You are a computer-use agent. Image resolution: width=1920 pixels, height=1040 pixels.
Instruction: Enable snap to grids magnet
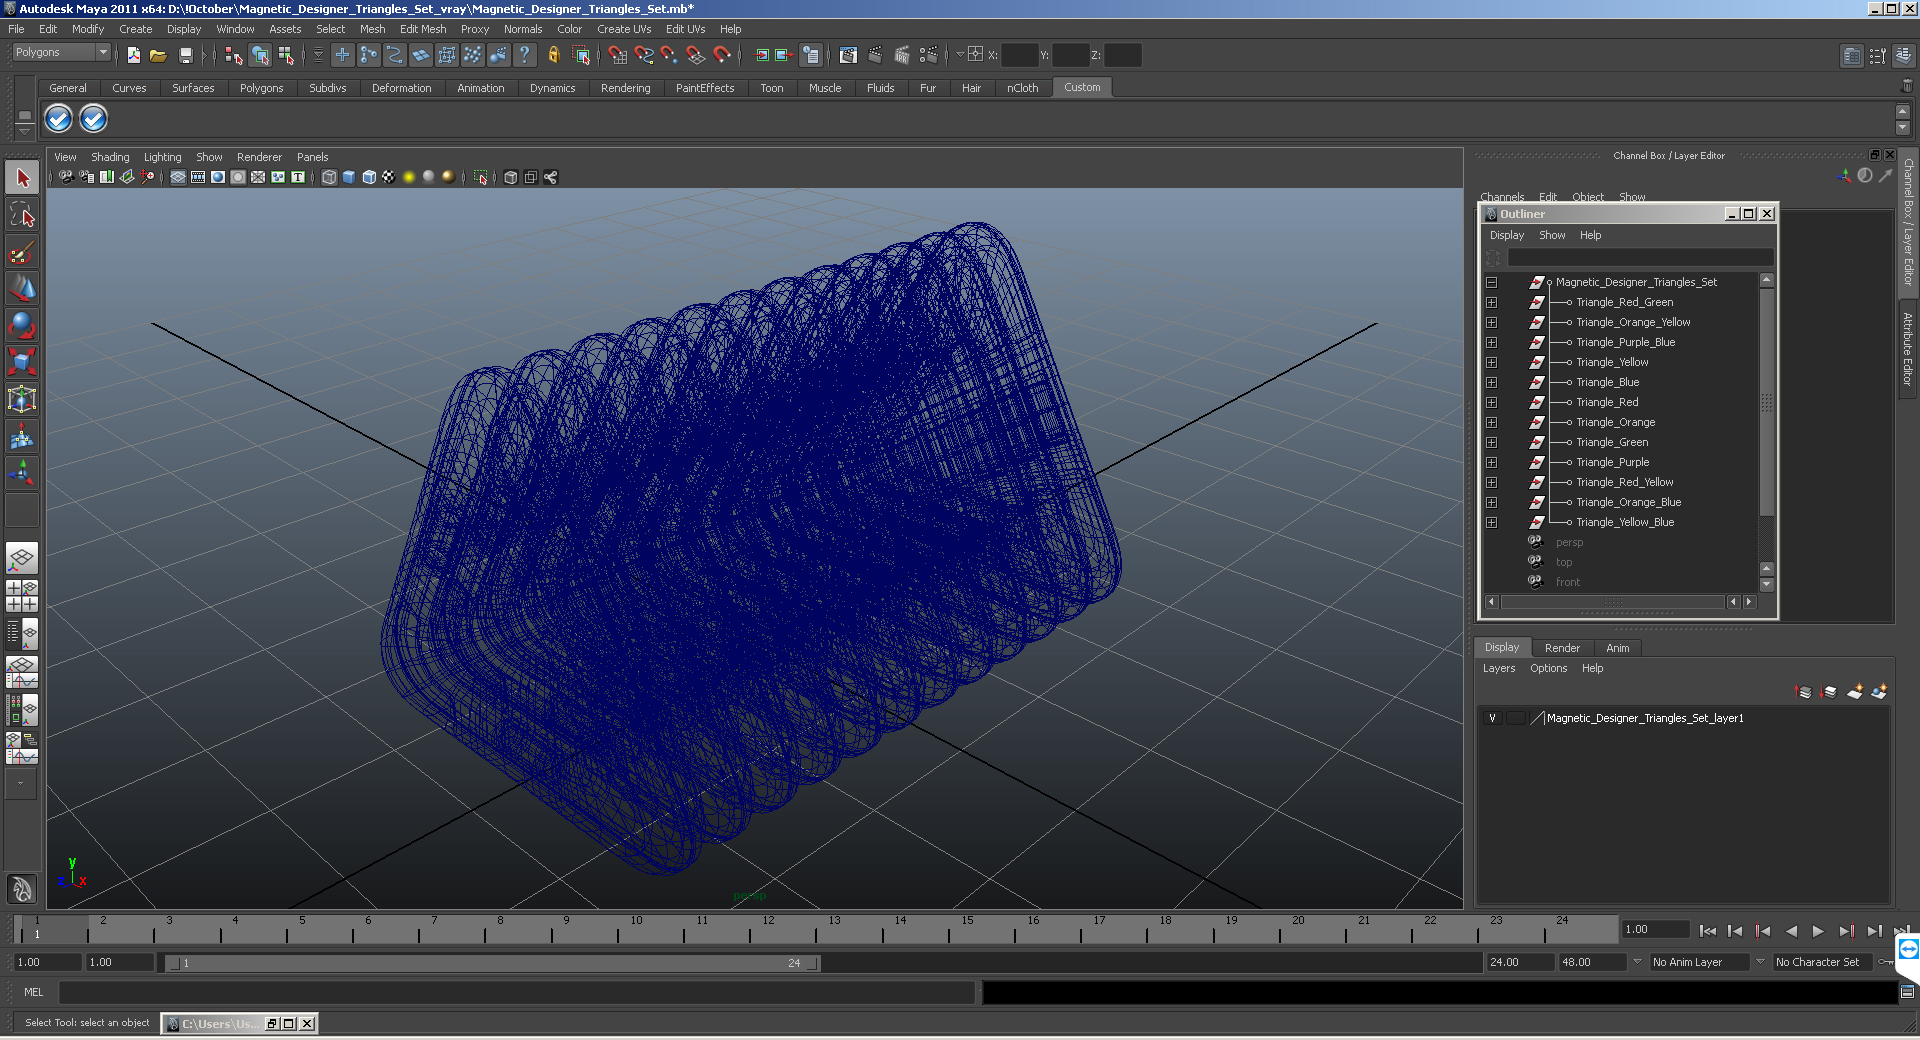click(617, 55)
